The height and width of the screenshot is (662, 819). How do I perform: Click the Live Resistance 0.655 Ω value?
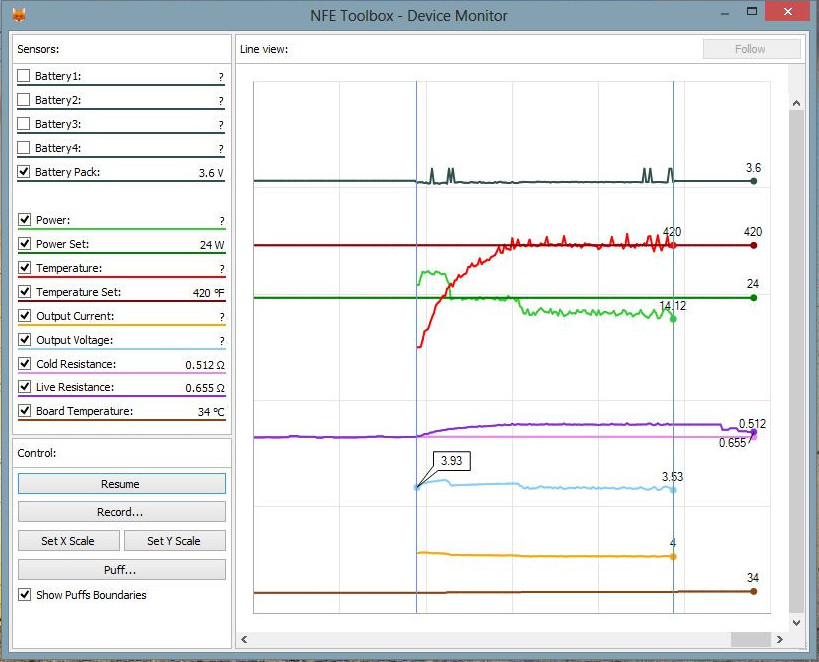click(x=205, y=388)
